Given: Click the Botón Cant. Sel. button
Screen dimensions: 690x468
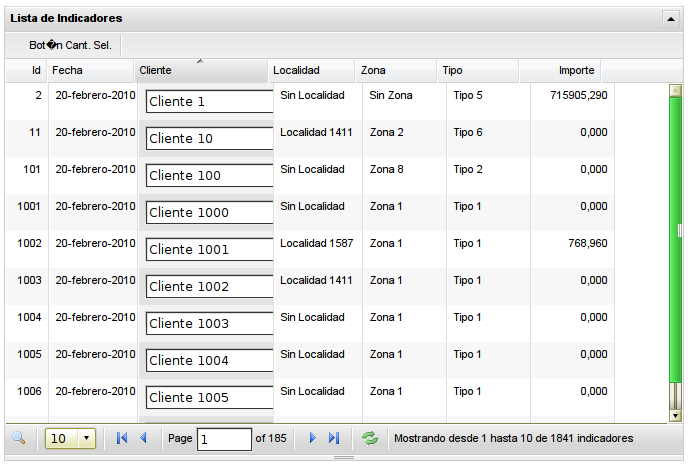Looking at the screenshot, I should point(70,45).
